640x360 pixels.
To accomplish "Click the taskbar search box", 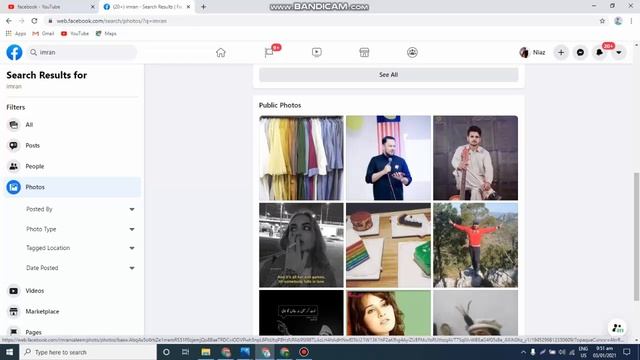I will pyautogui.click(x=88, y=352).
